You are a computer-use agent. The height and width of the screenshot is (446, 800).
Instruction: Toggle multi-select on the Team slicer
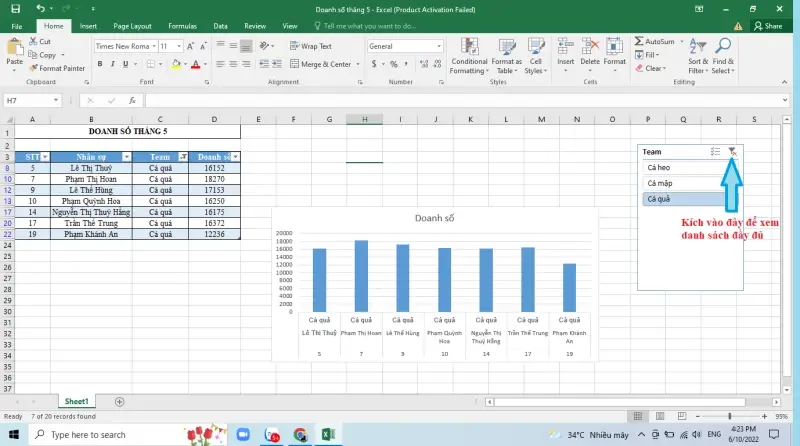click(715, 152)
